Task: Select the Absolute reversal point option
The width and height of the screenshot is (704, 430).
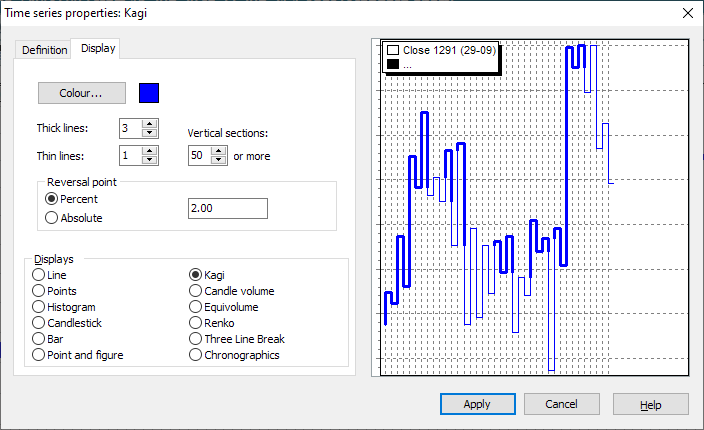Action: [x=52, y=217]
